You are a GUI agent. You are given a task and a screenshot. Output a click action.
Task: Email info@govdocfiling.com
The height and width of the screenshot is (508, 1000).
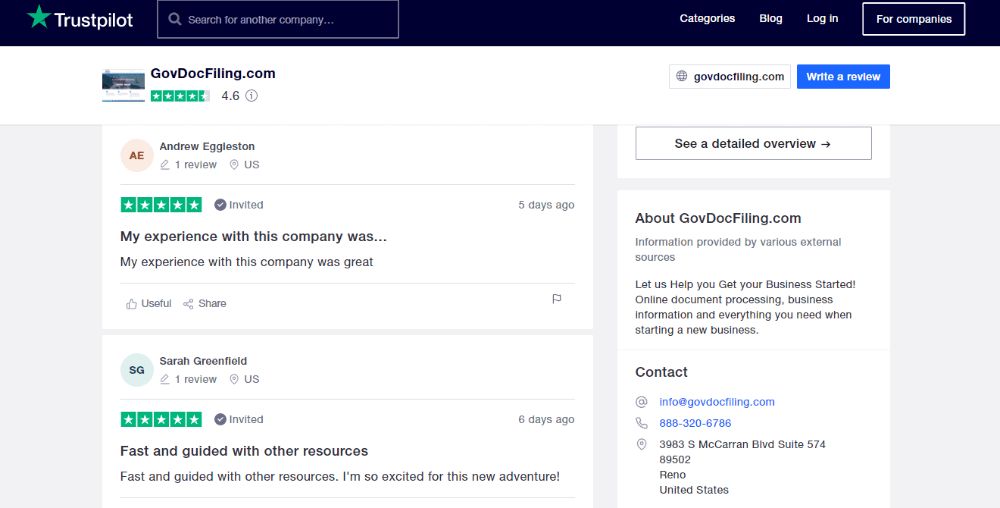point(717,402)
